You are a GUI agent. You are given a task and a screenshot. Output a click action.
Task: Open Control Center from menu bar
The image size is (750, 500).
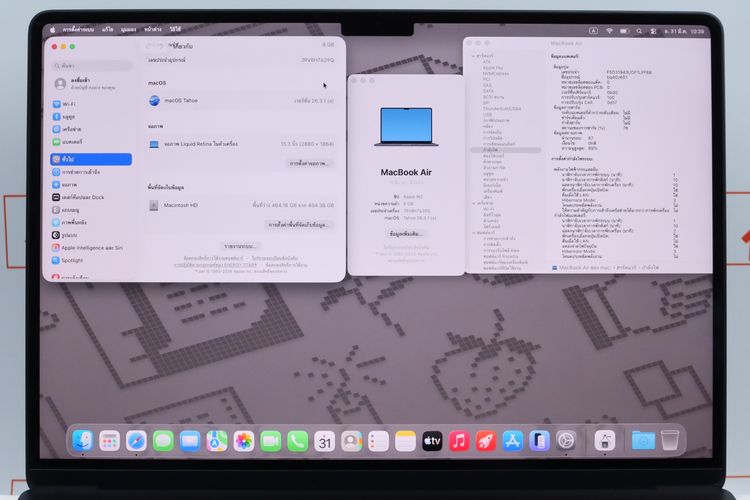click(653, 31)
